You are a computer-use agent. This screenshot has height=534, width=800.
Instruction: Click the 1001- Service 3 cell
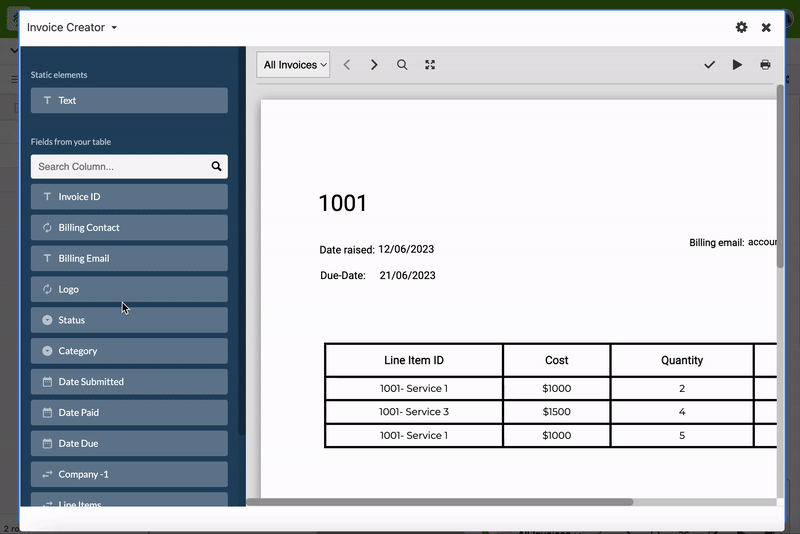click(x=414, y=412)
